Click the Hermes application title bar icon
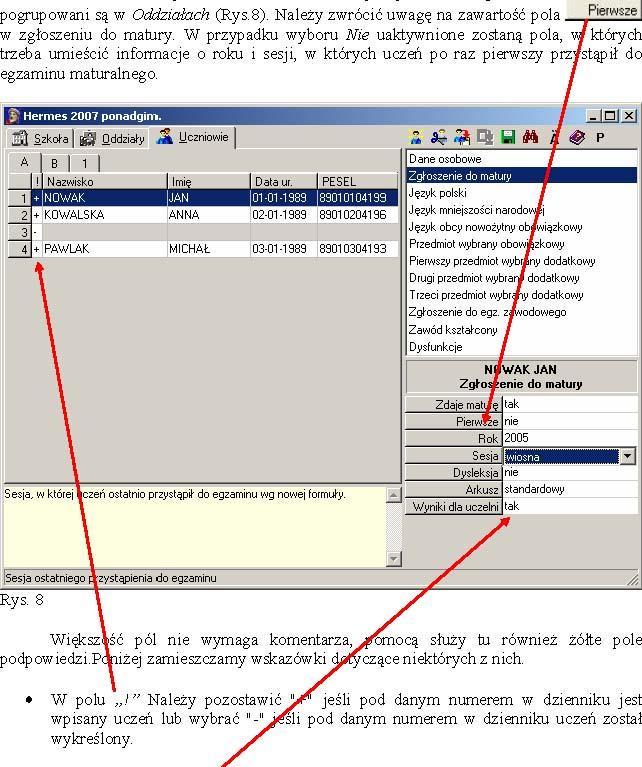 coord(13,116)
